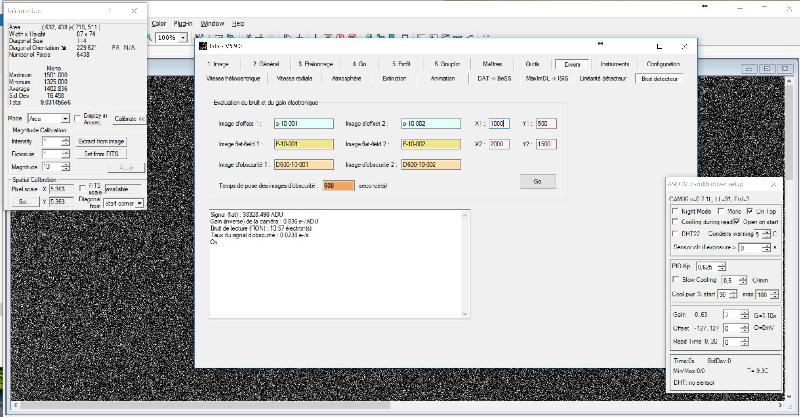The image size is (800, 417).
Task: Click the Go button
Action: click(x=538, y=182)
